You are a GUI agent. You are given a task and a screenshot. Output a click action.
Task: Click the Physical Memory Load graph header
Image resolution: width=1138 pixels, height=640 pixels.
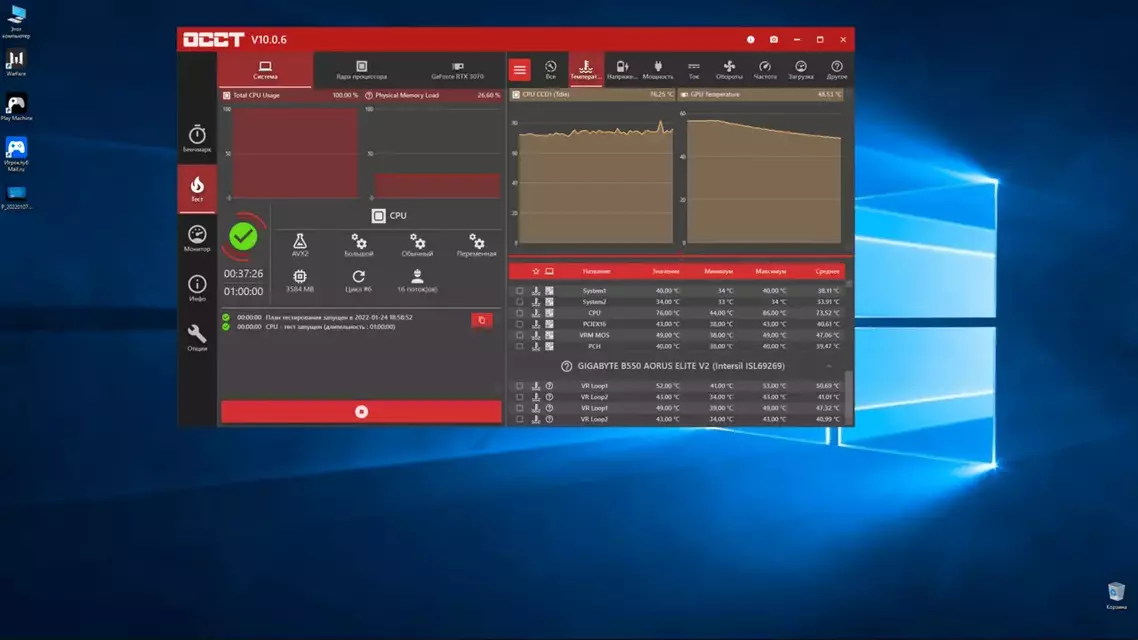[433, 95]
